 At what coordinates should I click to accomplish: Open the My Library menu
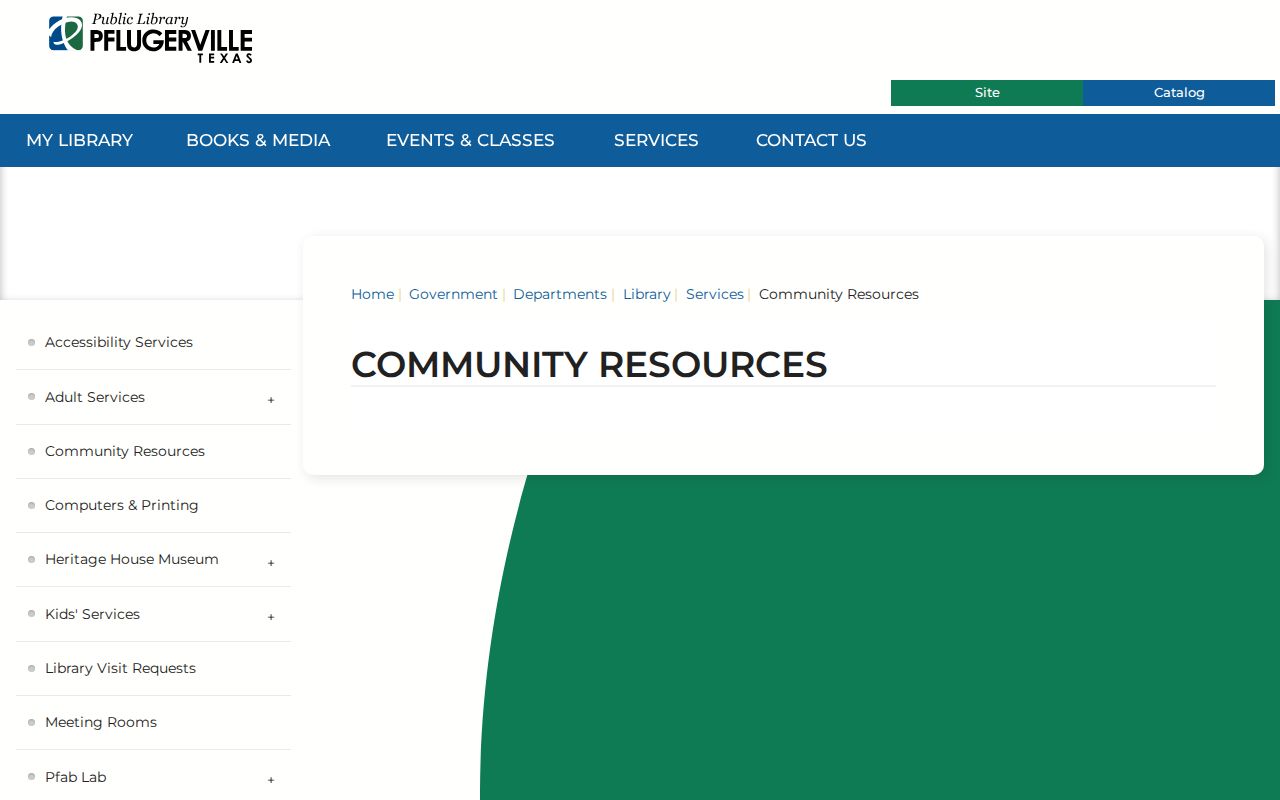coord(80,141)
